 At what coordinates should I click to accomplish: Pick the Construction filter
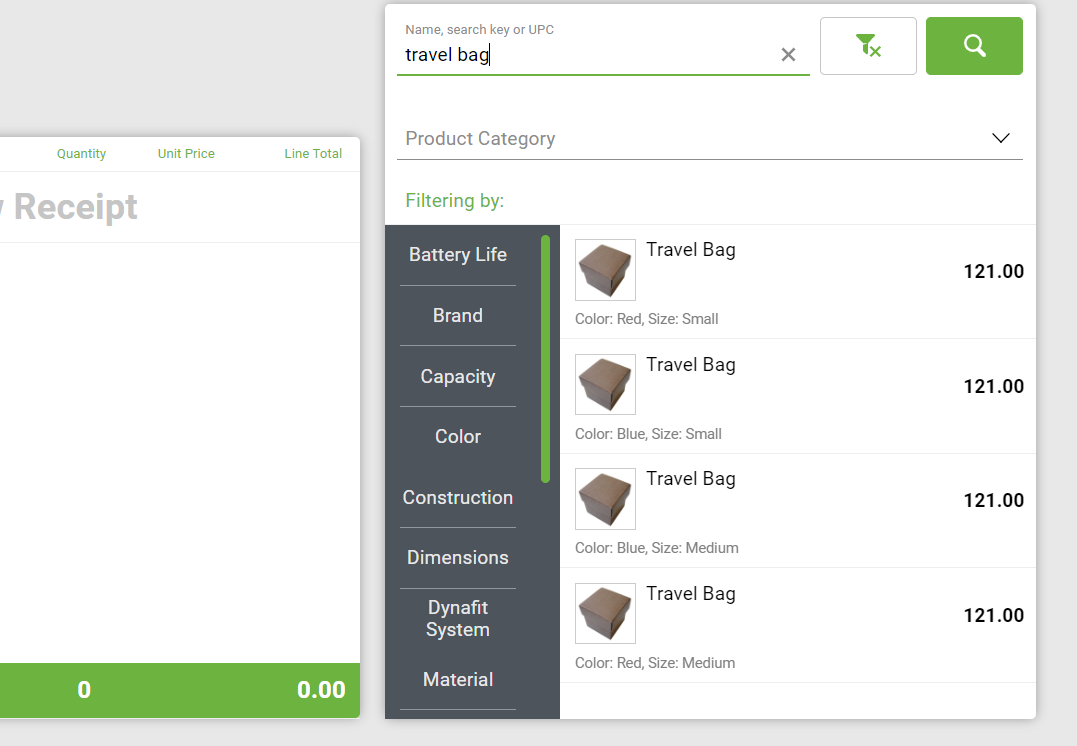pos(458,498)
